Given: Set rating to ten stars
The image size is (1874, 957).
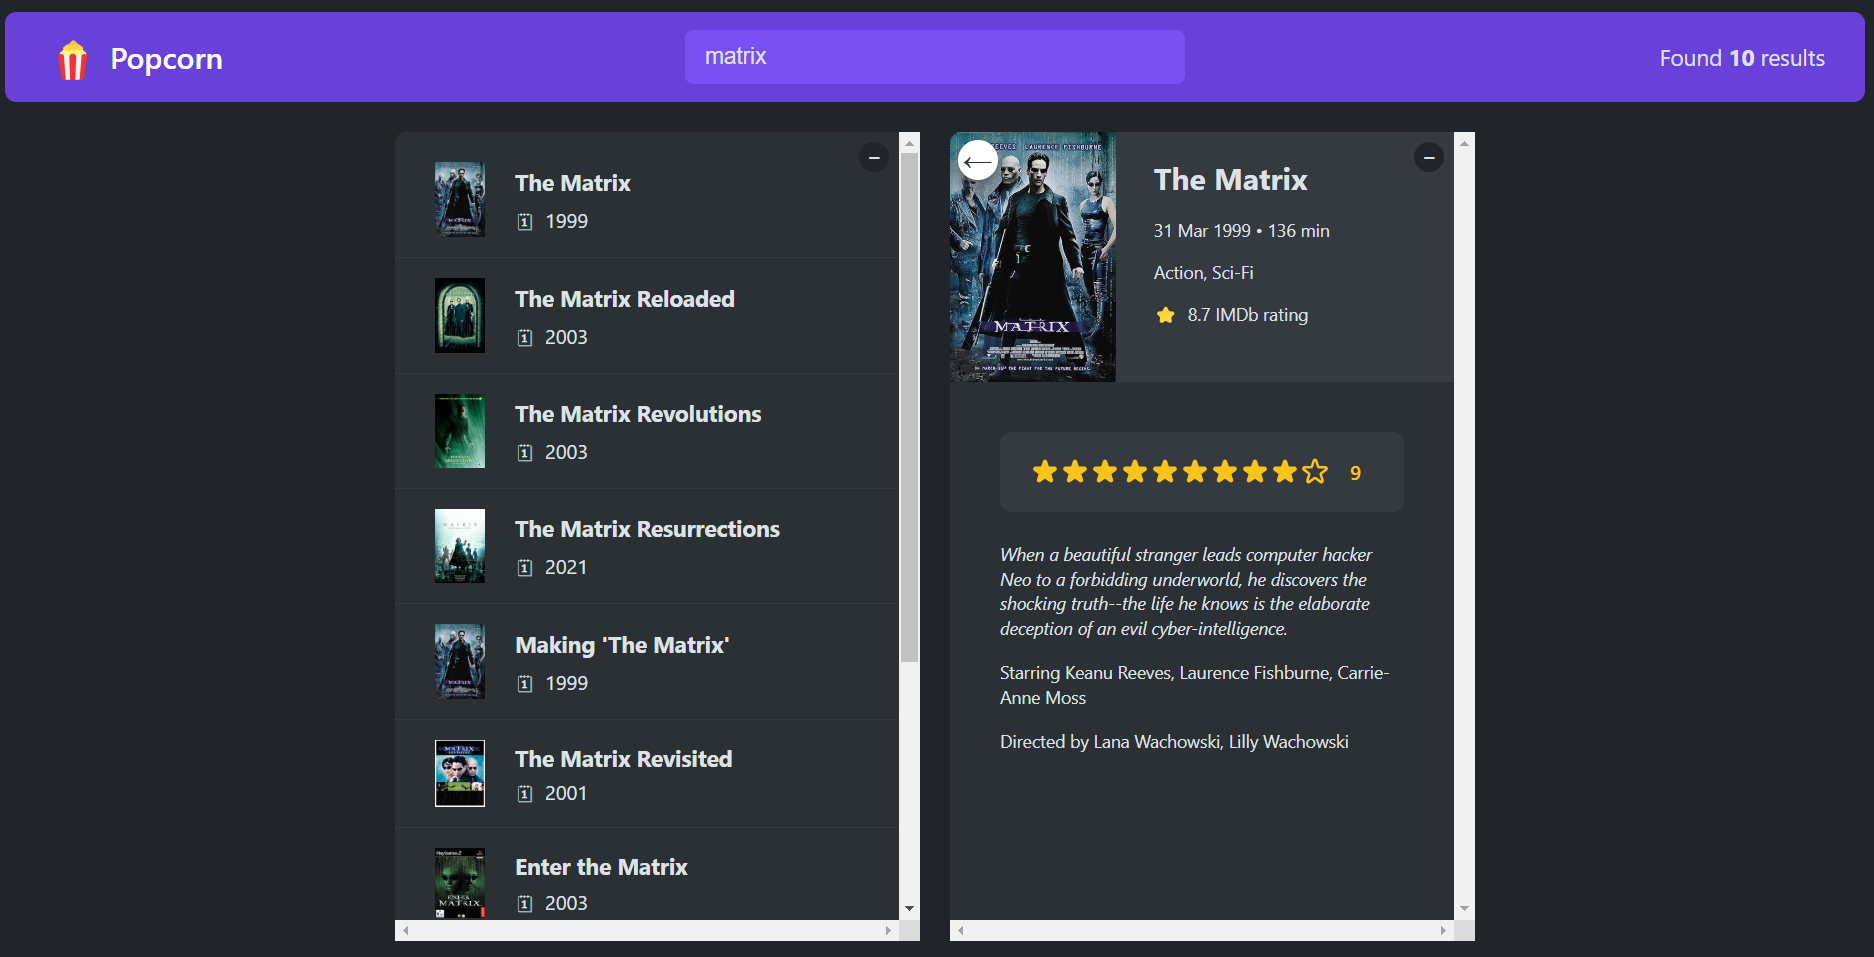Looking at the screenshot, I should pyautogui.click(x=1315, y=472).
